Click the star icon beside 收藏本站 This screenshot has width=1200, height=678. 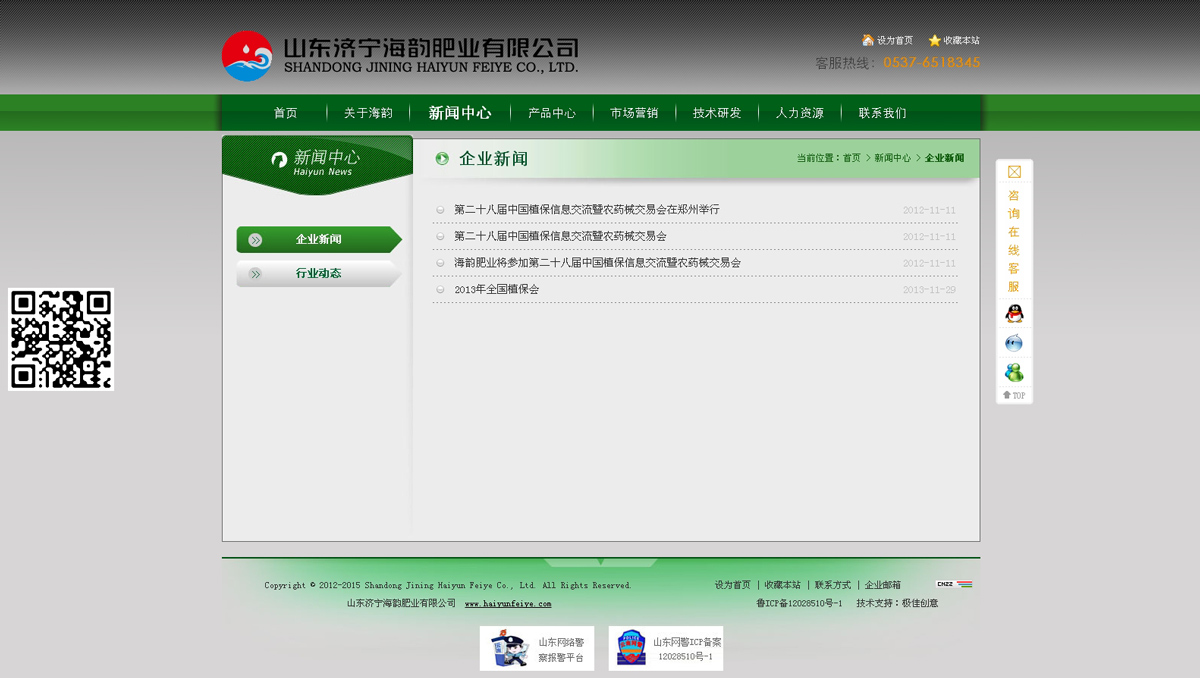934,40
